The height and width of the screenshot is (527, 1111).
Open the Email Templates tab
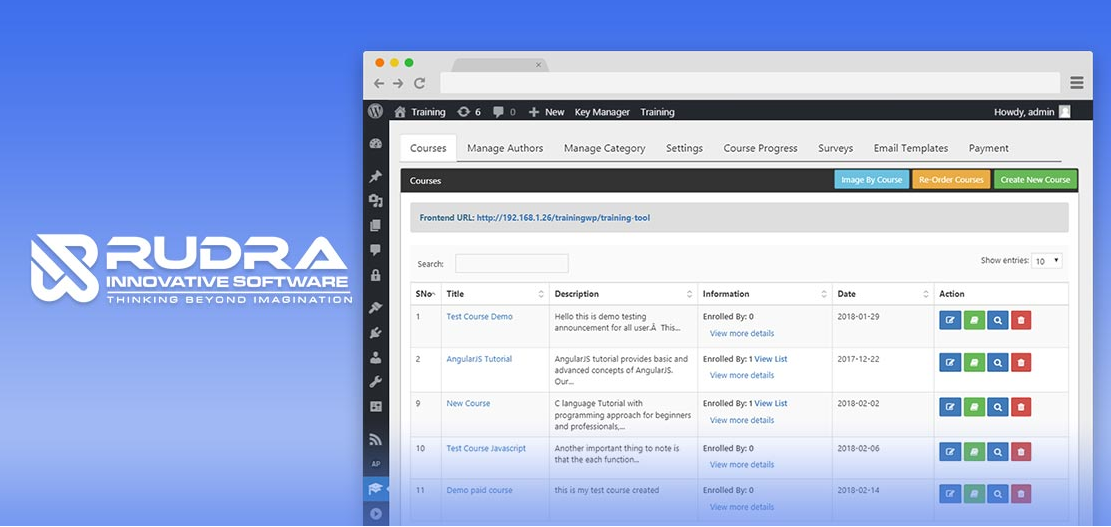(x=910, y=148)
